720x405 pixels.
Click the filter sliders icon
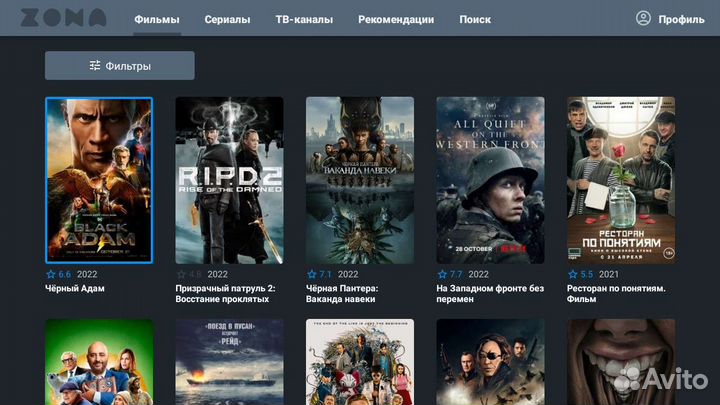tap(95, 66)
